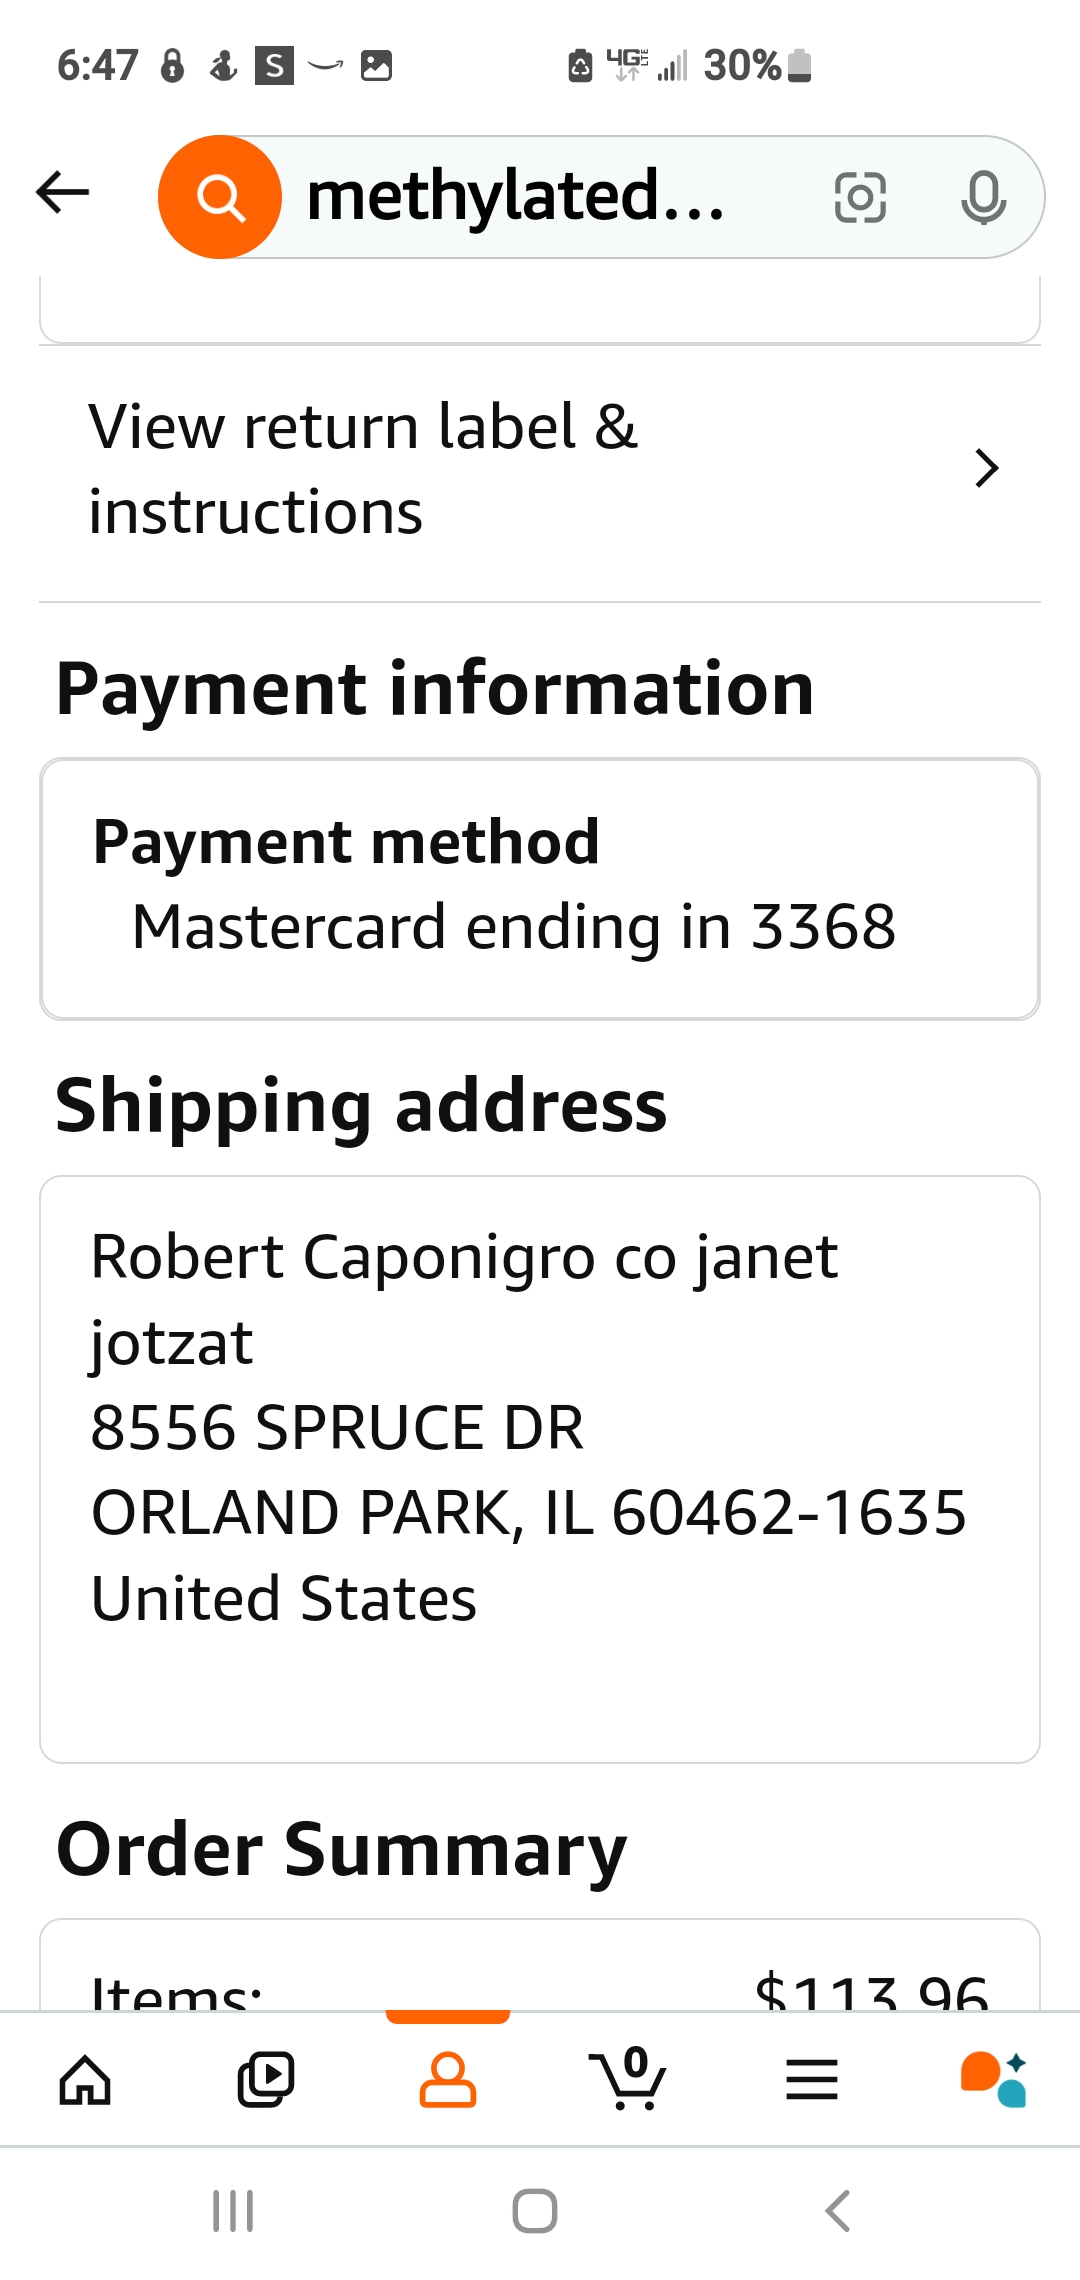
Task: Go to Home tab in bottom bar
Action: click(x=85, y=2081)
